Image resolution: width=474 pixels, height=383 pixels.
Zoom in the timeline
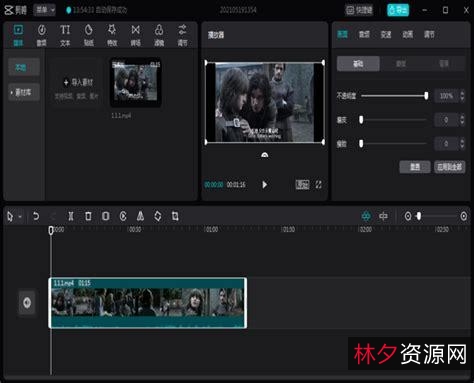(x=464, y=216)
